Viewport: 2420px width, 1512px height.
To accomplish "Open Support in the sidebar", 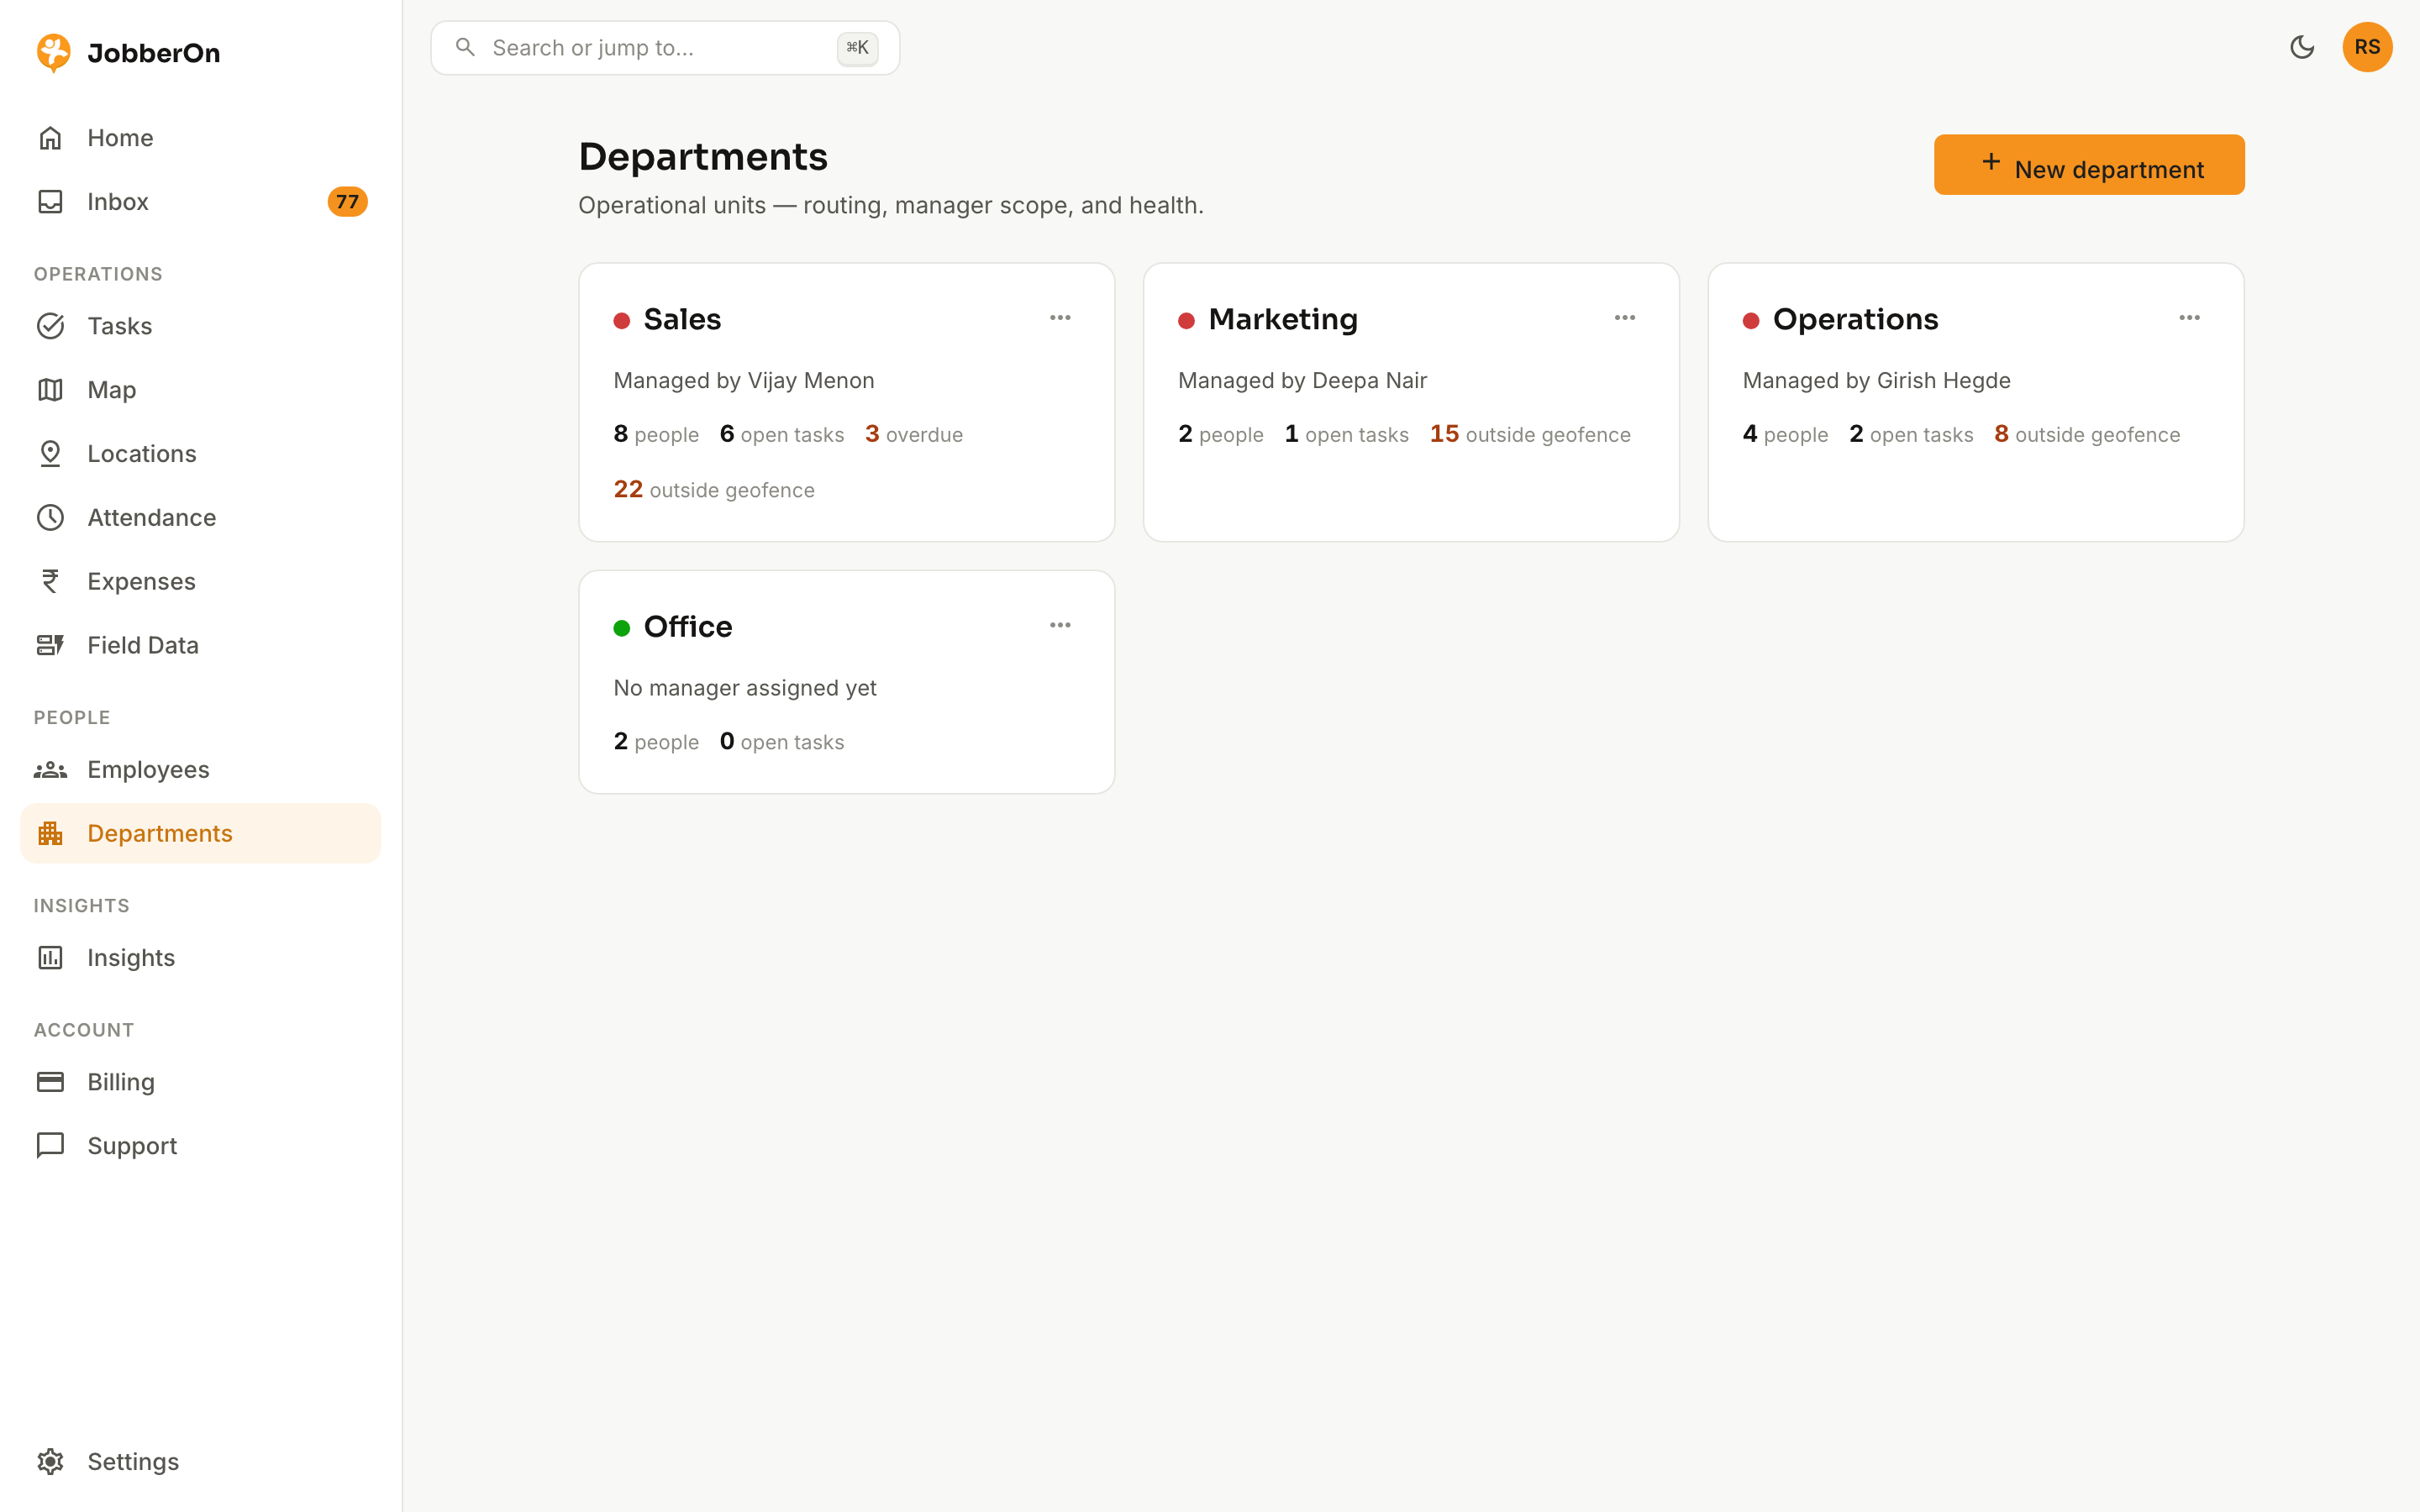I will [x=200, y=1146].
